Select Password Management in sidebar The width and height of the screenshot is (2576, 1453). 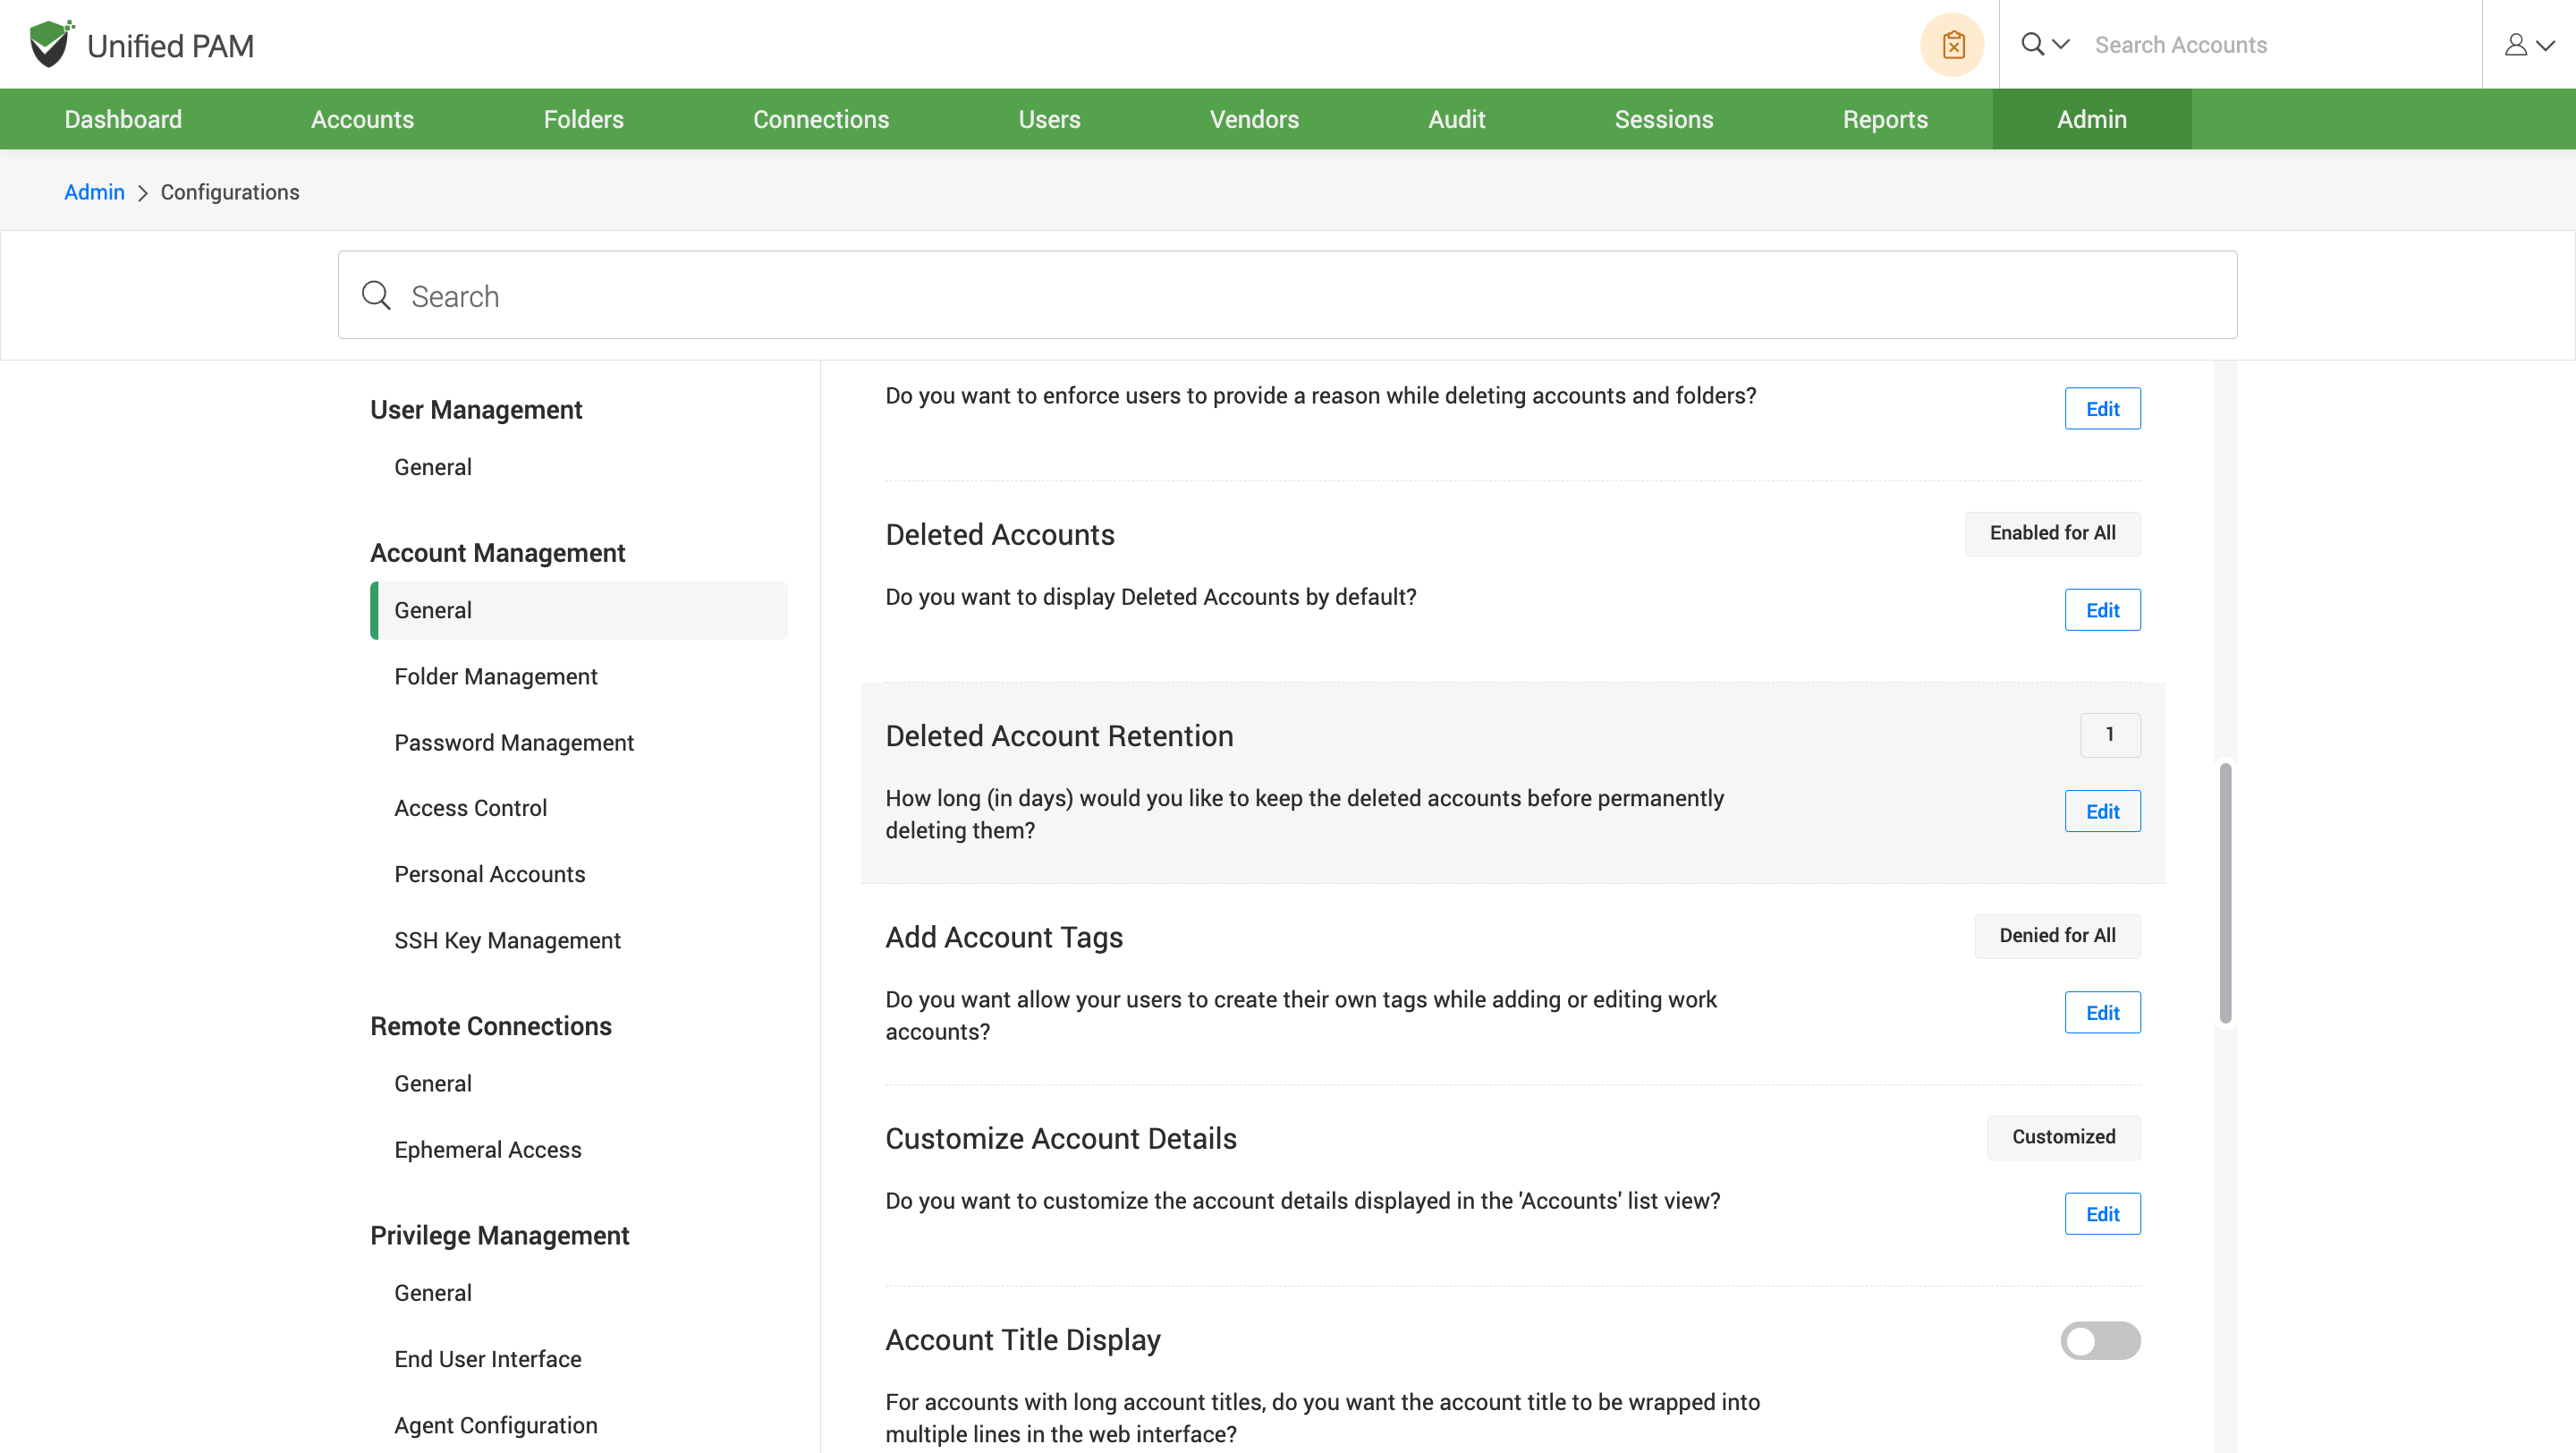pos(513,742)
